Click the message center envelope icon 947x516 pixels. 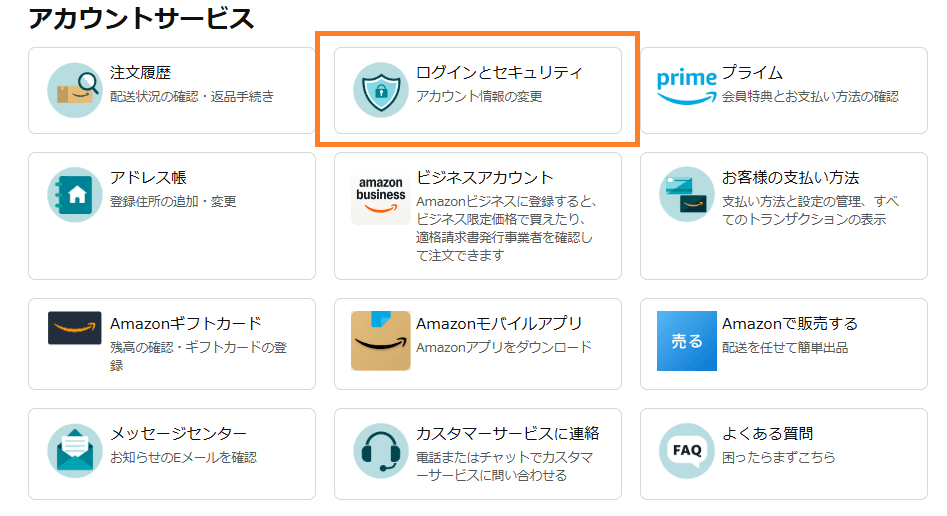[75, 451]
